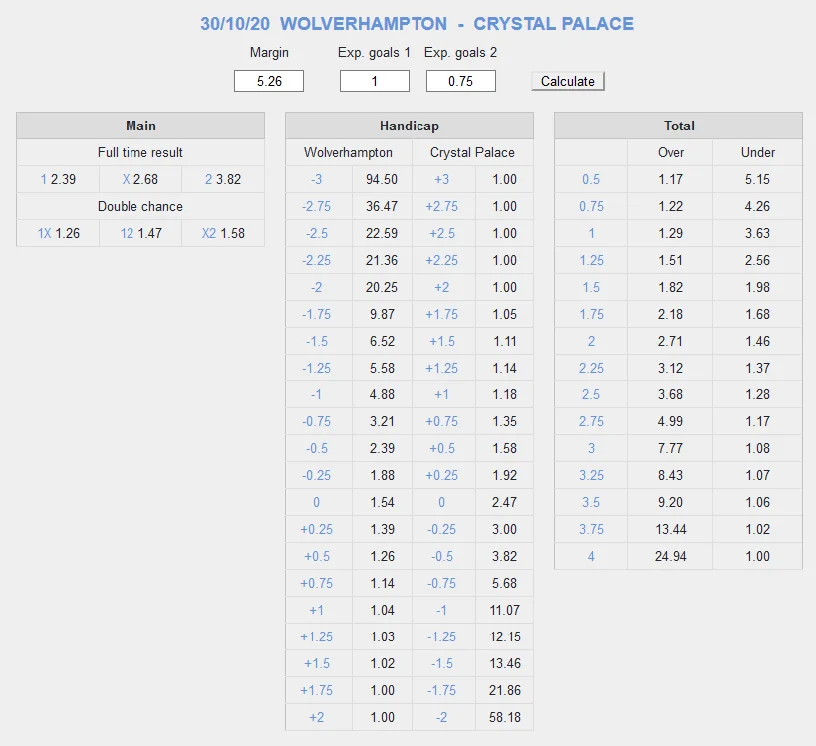Click the 0.5 total goals line
Image resolution: width=816 pixels, height=746 pixels.
591,180
